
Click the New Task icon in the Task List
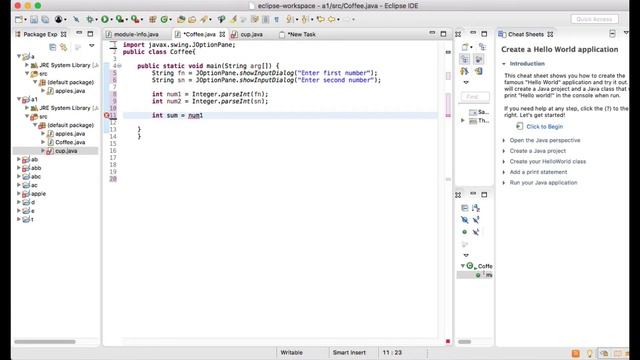tap(465, 47)
